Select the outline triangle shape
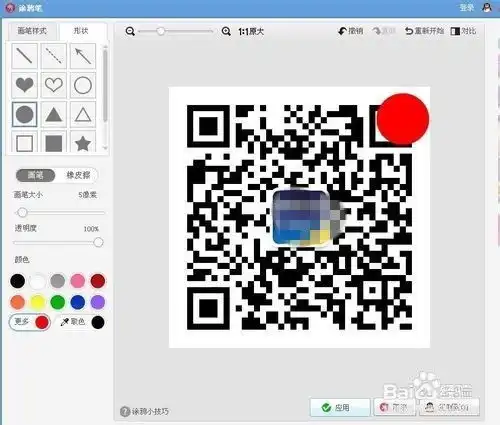 [x=83, y=114]
